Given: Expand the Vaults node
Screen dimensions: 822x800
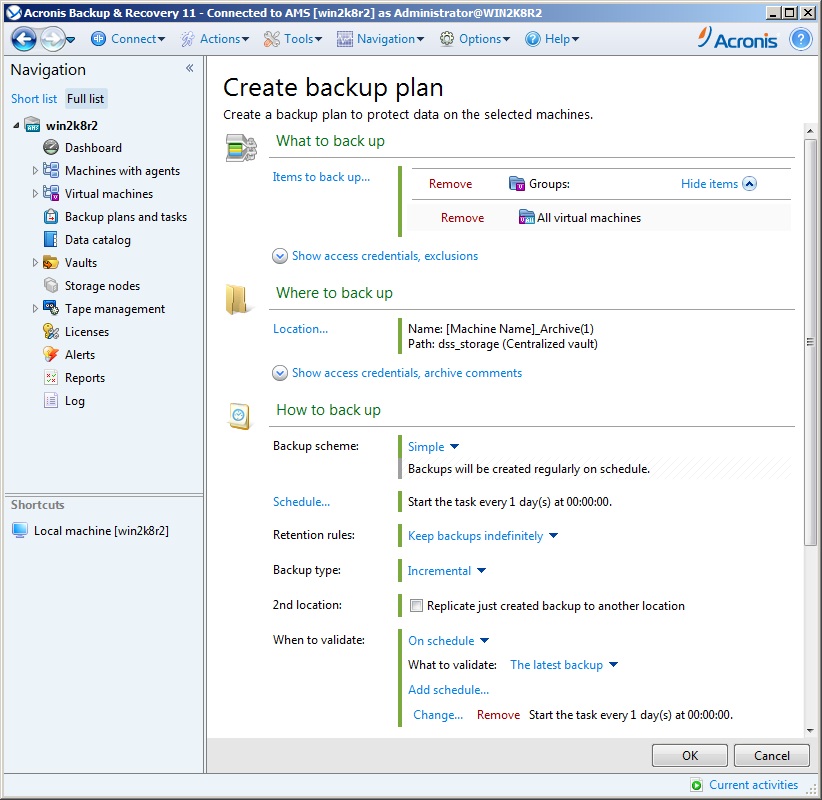Looking at the screenshot, I should [x=35, y=263].
